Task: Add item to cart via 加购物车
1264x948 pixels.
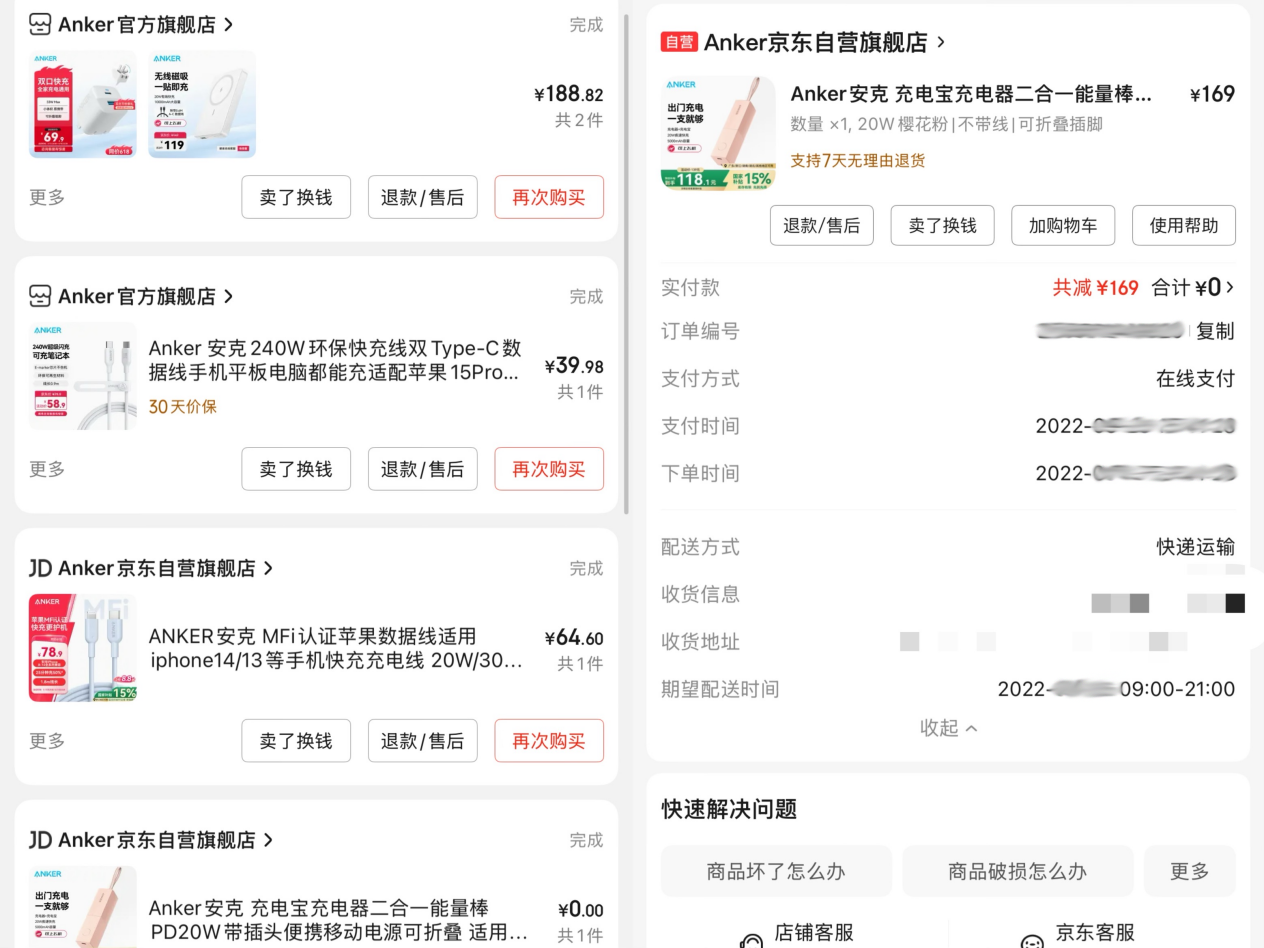Action: (x=1063, y=225)
